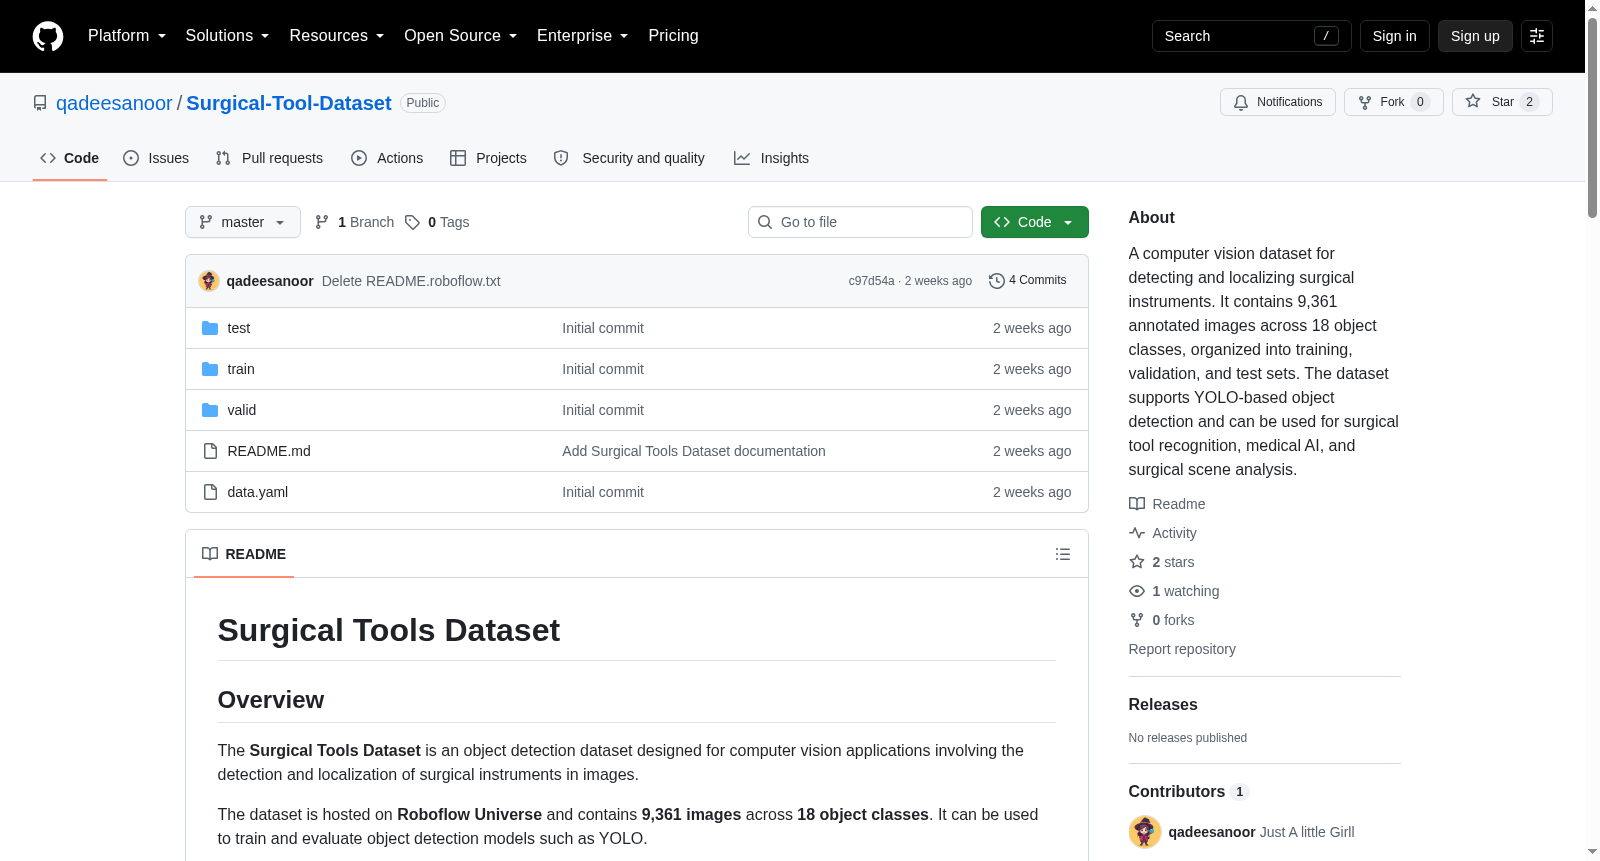1600x861 pixels.
Task: Open the GitHub home logo
Action: [48, 36]
